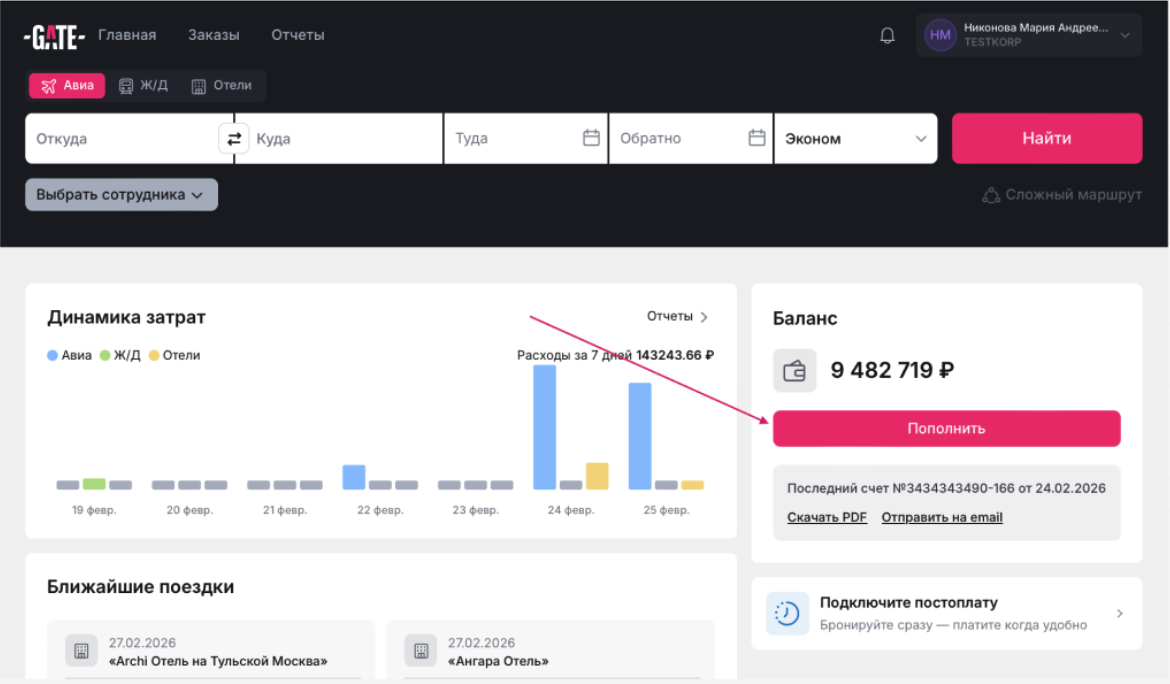Click the Скачать PDF link
Viewport: 1170px width, 684px height.
[826, 517]
